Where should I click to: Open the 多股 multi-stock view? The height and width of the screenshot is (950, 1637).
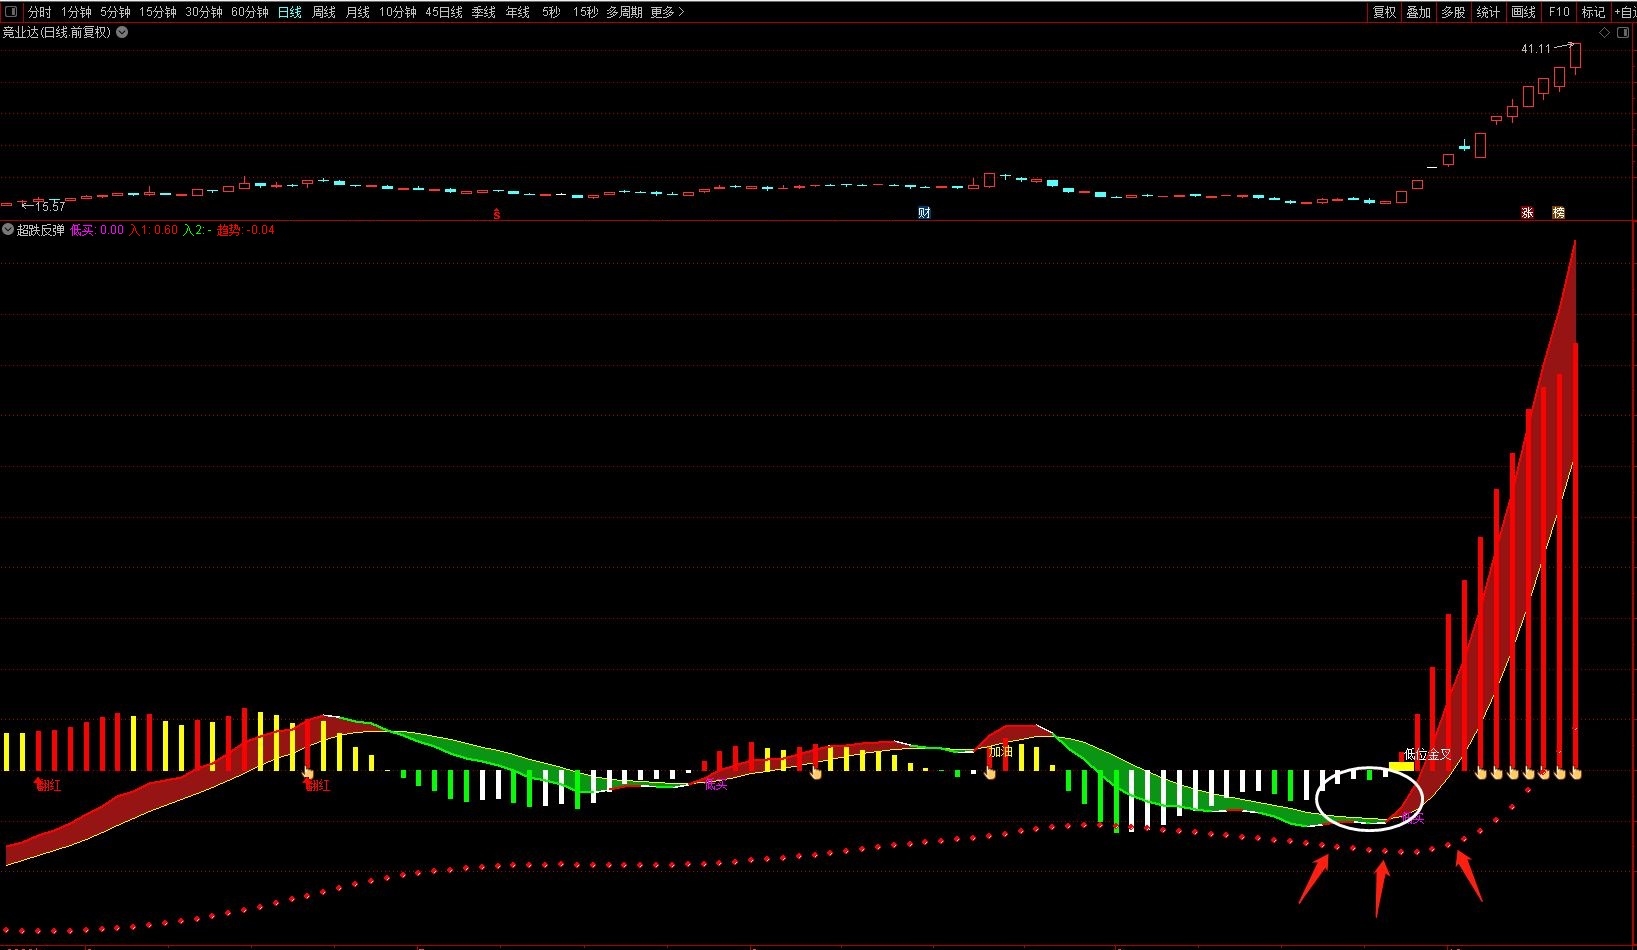pos(1453,12)
